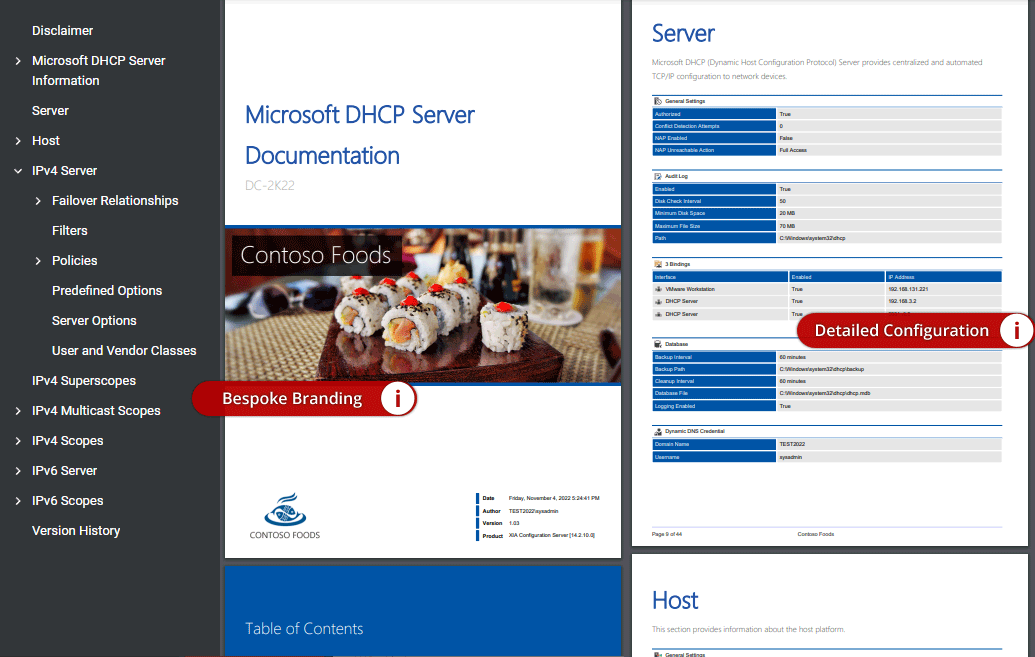Click the Interface column header
This screenshot has width=1035, height=657.
click(720, 277)
